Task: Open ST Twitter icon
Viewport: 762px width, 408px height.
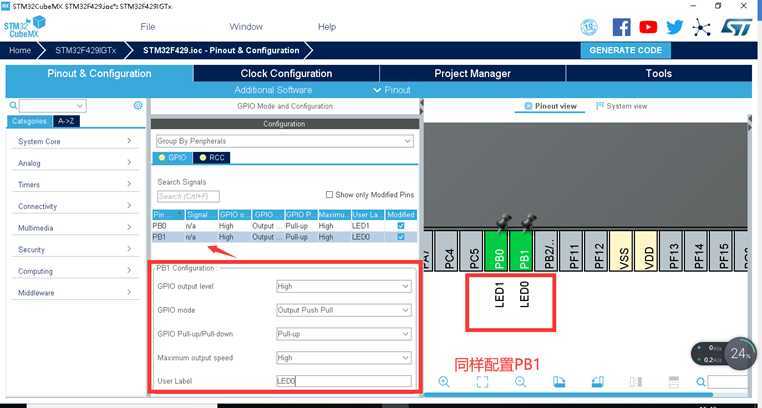Action: (x=675, y=27)
